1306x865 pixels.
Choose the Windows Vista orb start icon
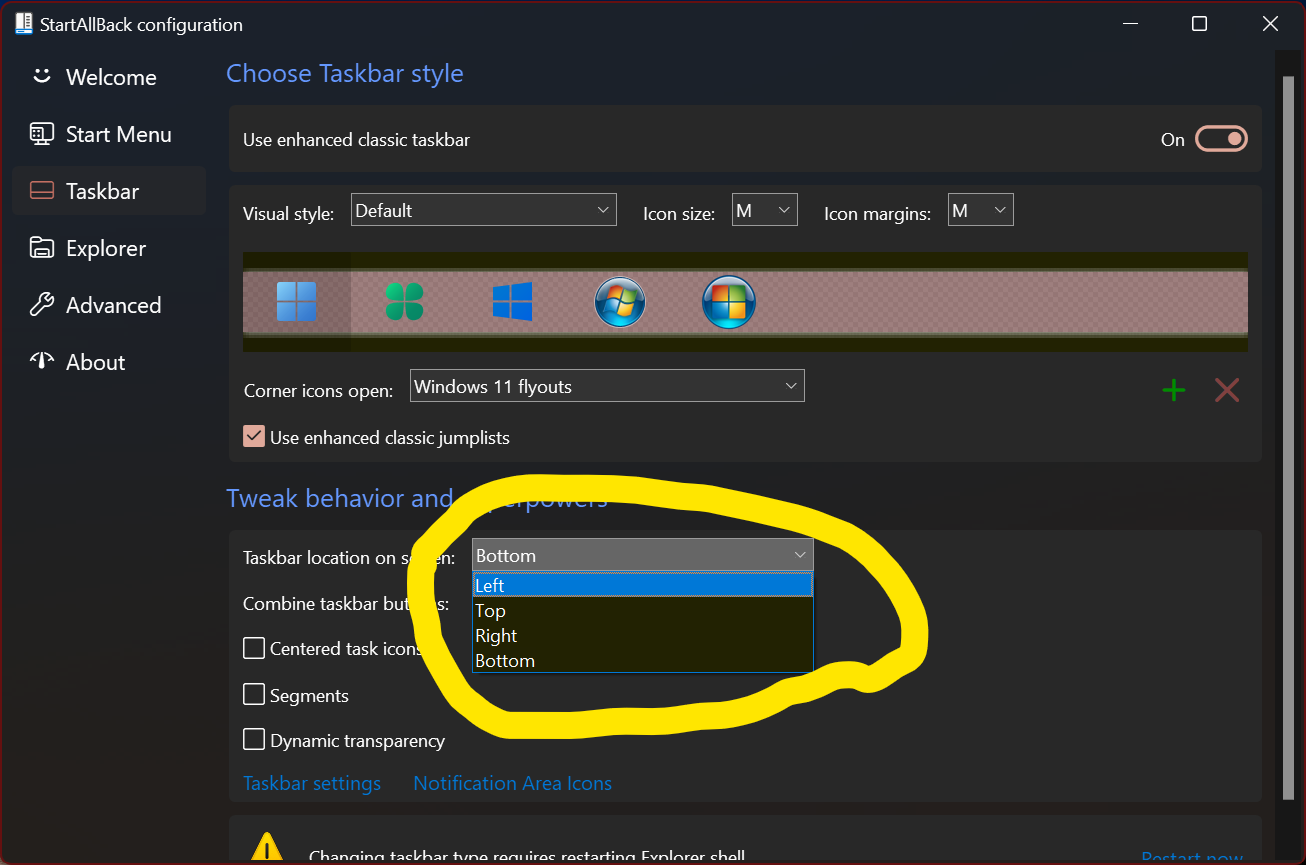(x=729, y=301)
